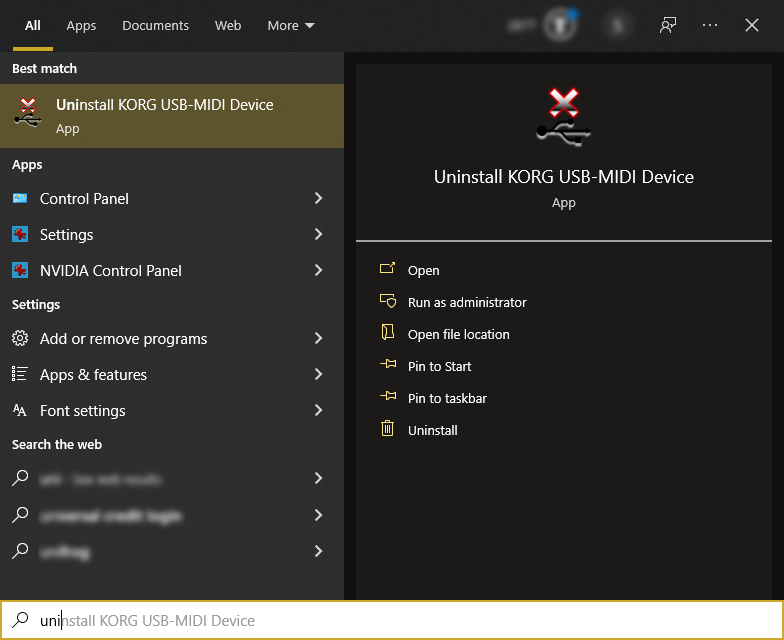
Task: Click the Open file location icon
Action: coord(388,332)
